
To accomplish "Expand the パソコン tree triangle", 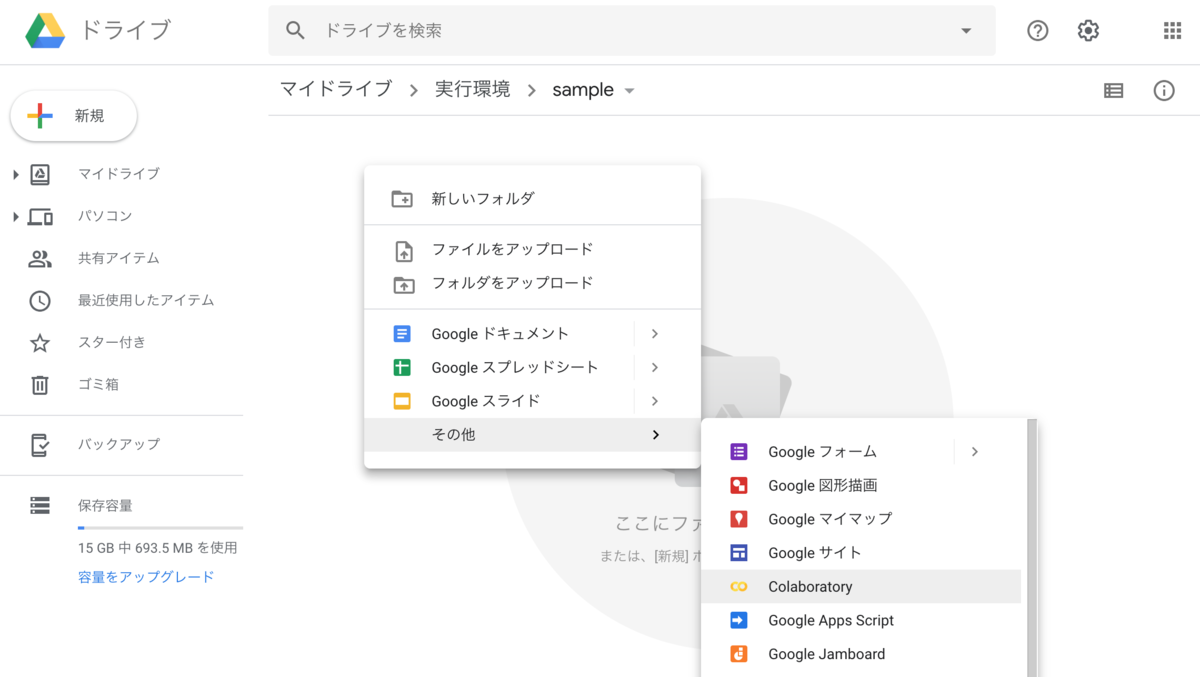I will (x=15, y=217).
